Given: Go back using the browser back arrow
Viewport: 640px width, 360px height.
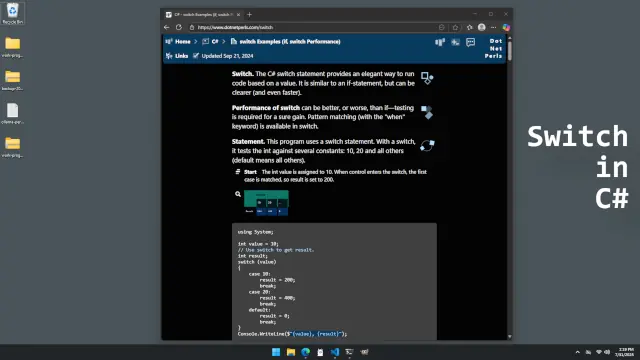Looking at the screenshot, I should click(167, 27).
